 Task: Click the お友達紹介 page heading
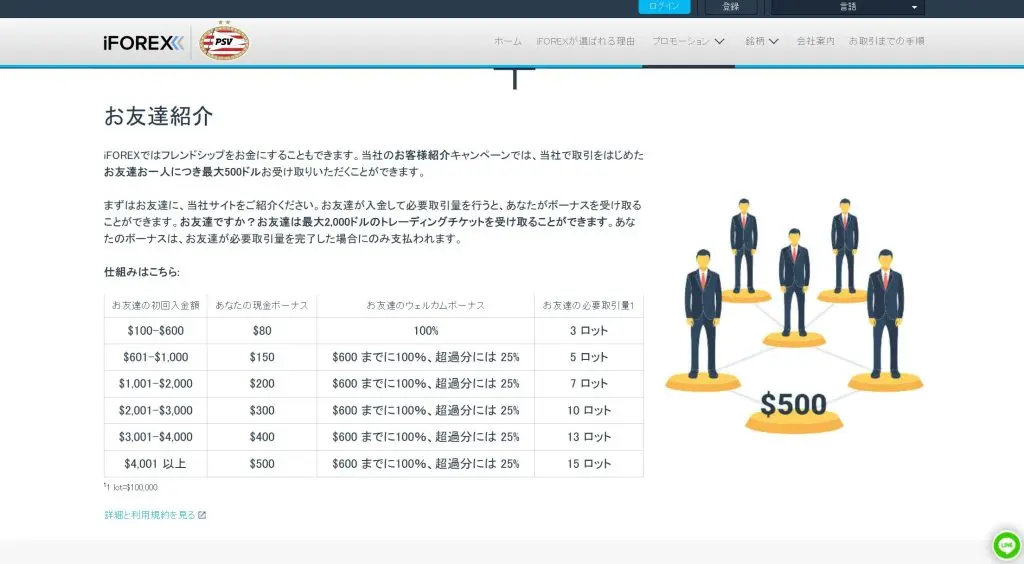click(x=158, y=116)
